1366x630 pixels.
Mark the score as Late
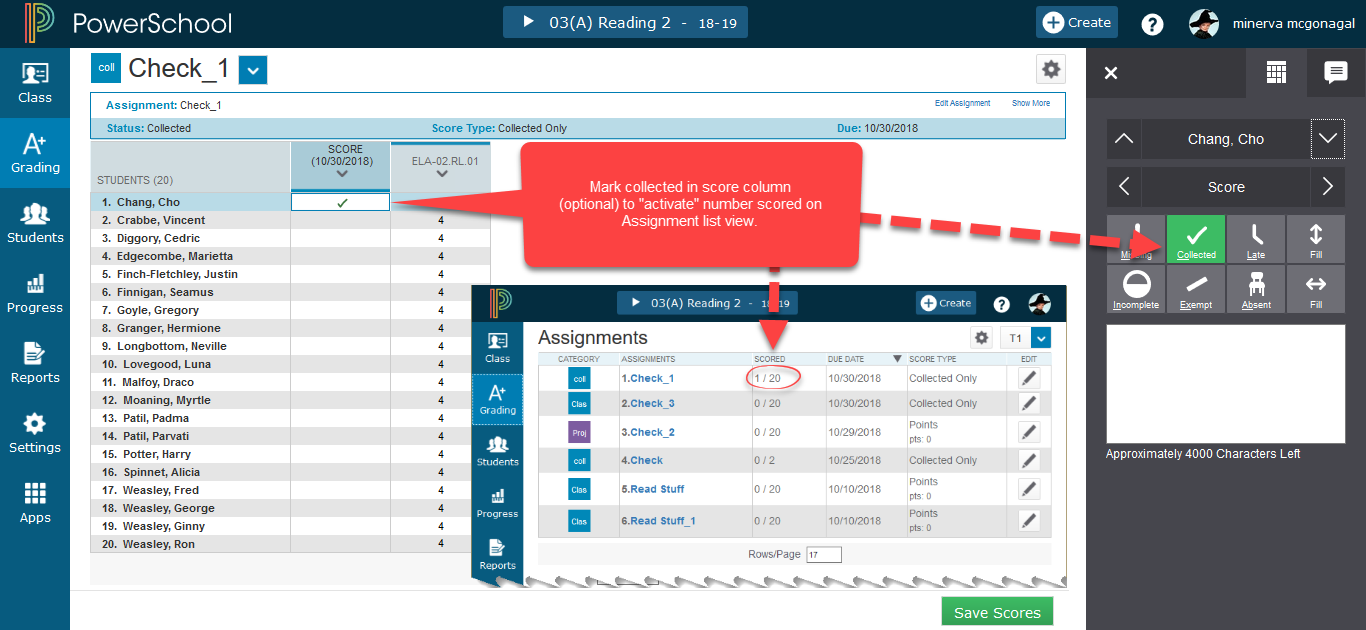1256,240
